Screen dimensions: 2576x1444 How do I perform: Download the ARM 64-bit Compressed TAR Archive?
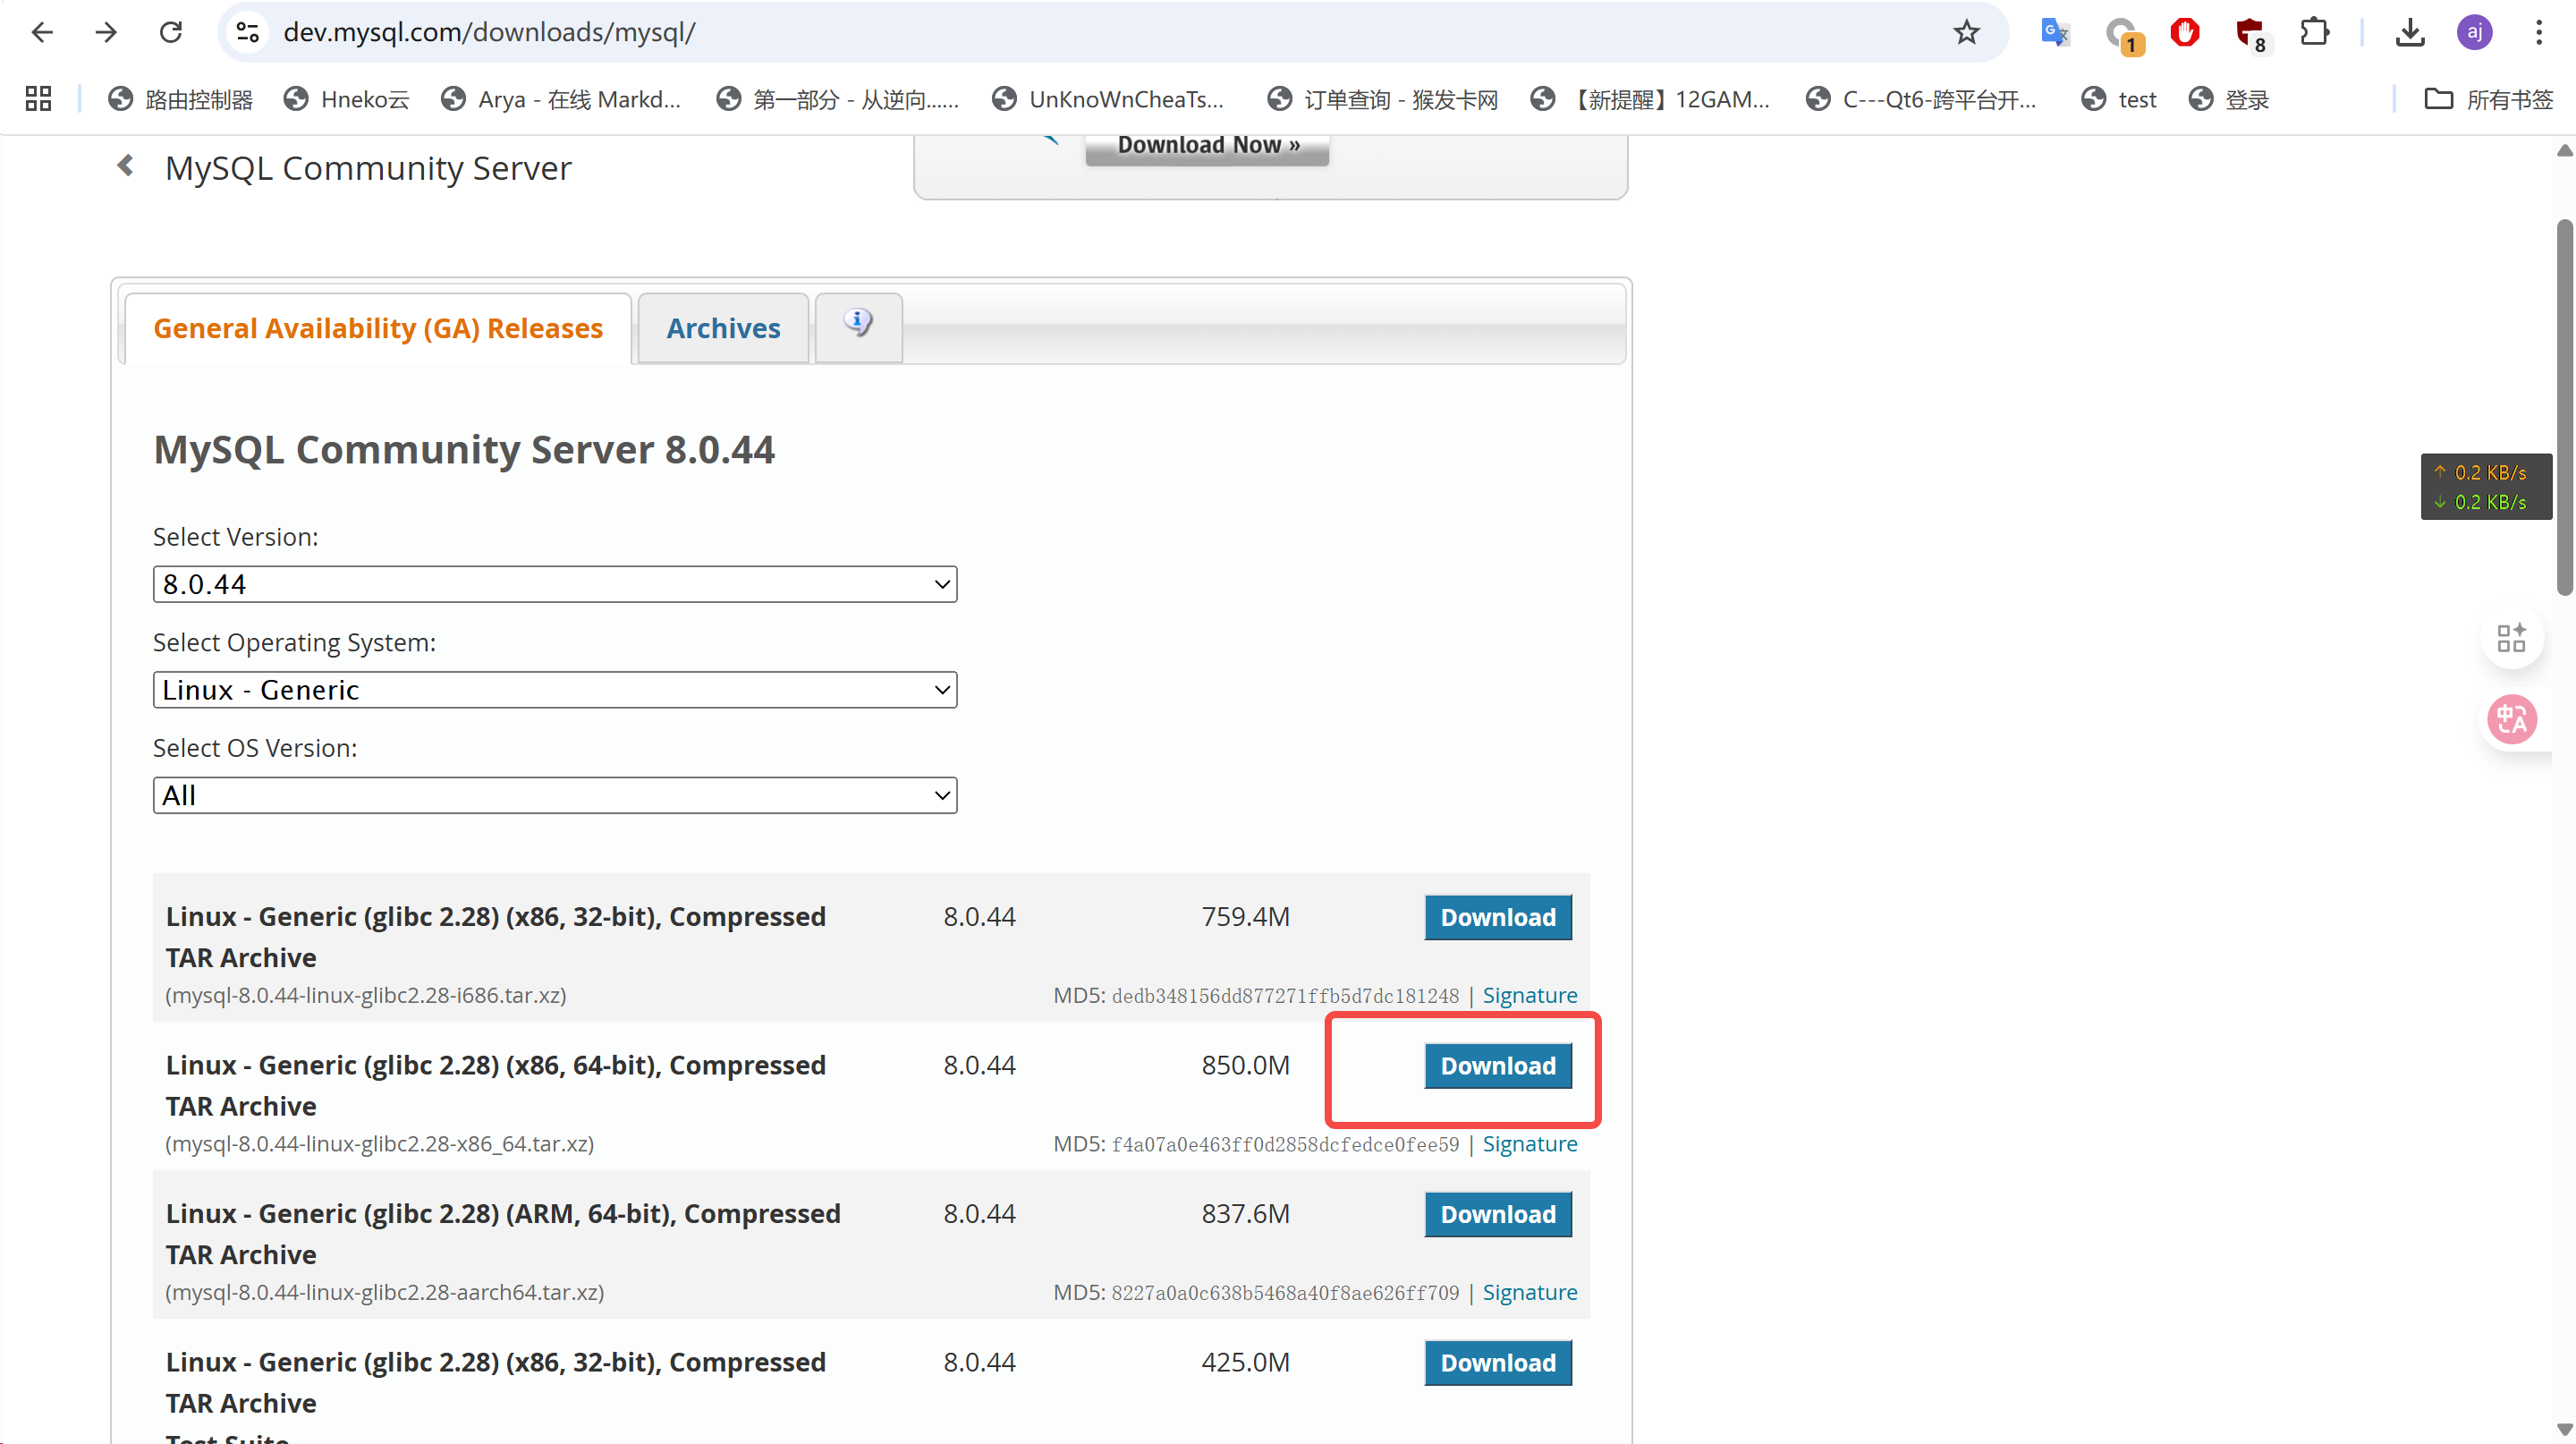tap(1497, 1214)
